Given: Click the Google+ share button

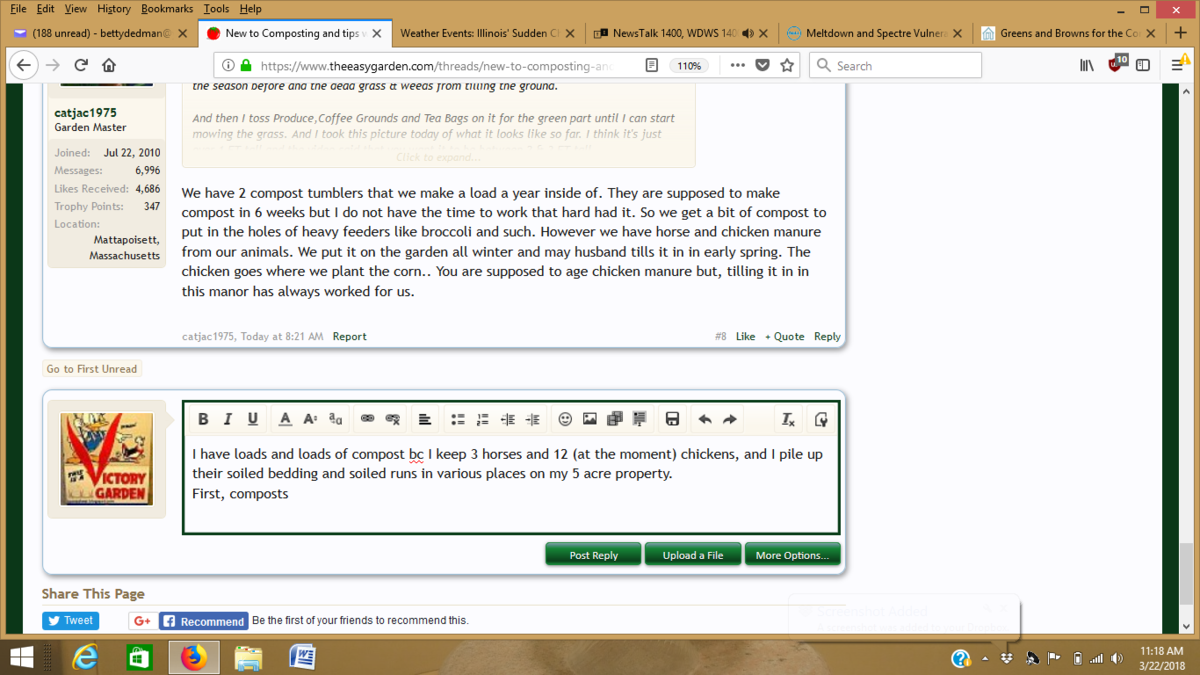Looking at the screenshot, I should [x=141, y=621].
